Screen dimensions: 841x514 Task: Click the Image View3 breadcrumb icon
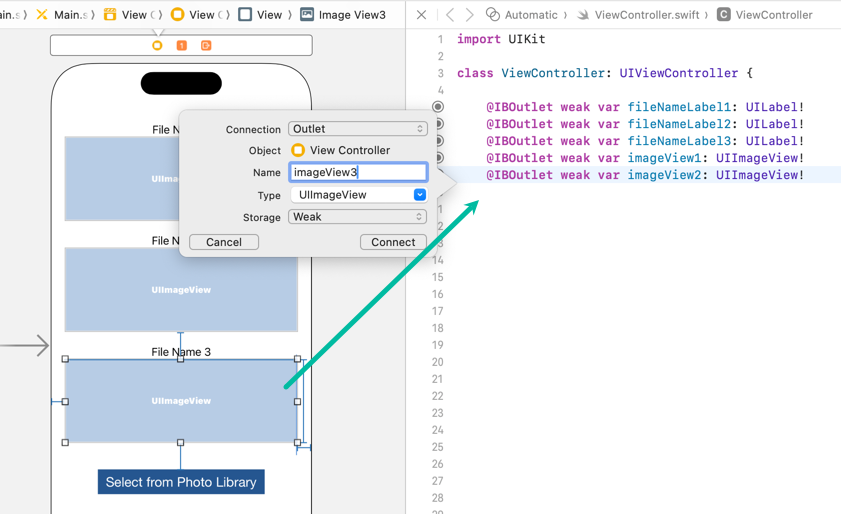pyautogui.click(x=307, y=15)
